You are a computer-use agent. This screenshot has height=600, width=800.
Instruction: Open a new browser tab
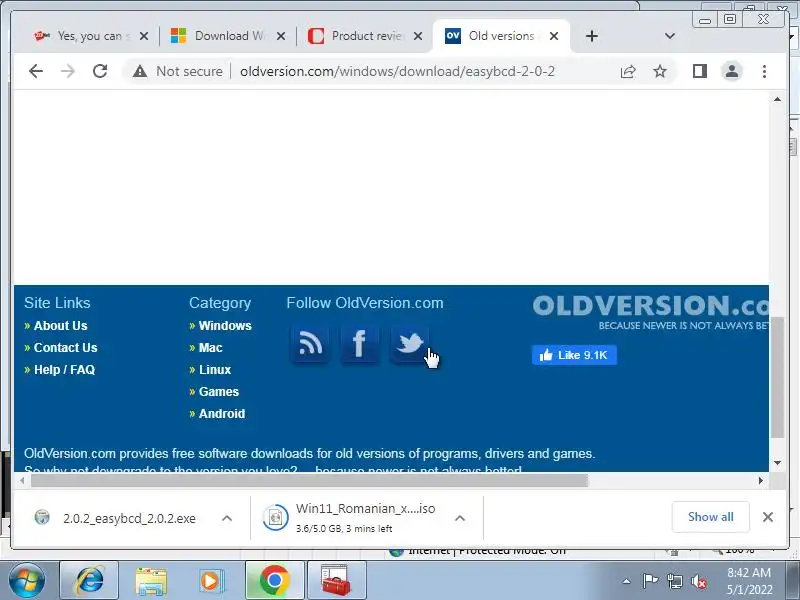592,36
